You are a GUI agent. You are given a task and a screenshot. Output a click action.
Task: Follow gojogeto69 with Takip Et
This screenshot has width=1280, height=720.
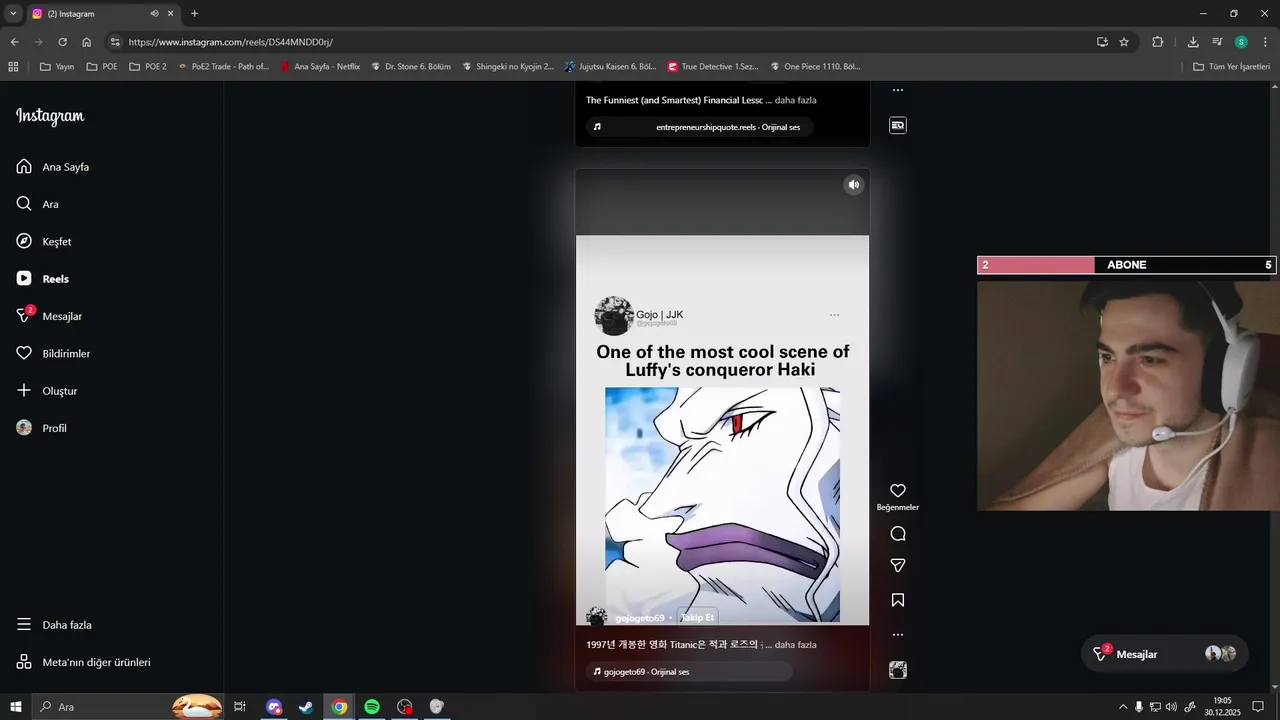pos(697,617)
